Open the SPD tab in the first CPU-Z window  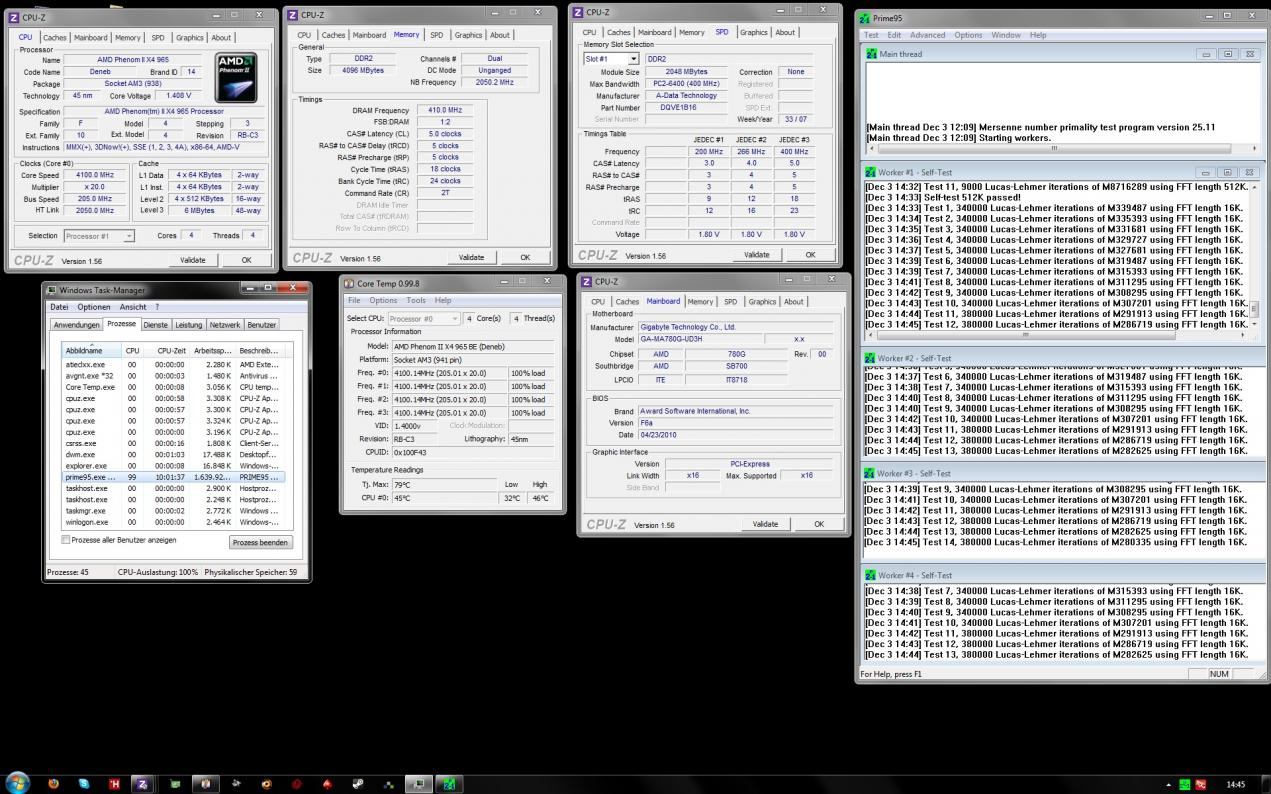click(x=158, y=38)
